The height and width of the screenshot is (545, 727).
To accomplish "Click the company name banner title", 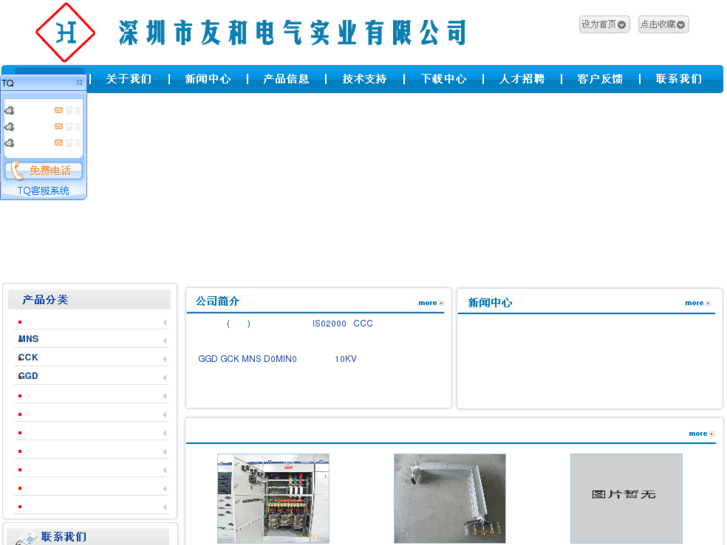I will [x=293, y=32].
